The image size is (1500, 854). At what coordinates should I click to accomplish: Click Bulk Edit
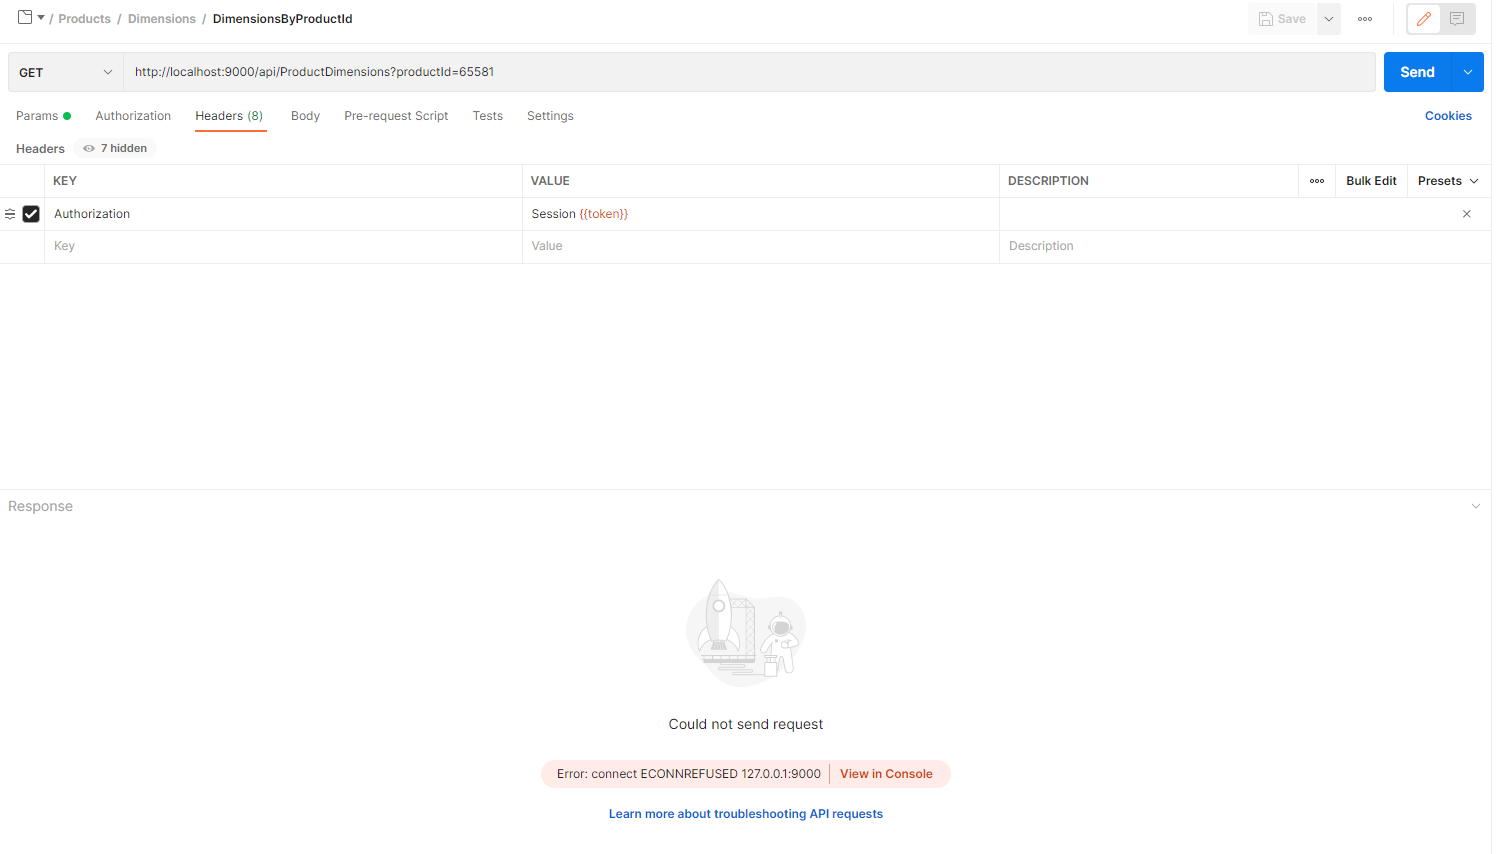[1371, 181]
